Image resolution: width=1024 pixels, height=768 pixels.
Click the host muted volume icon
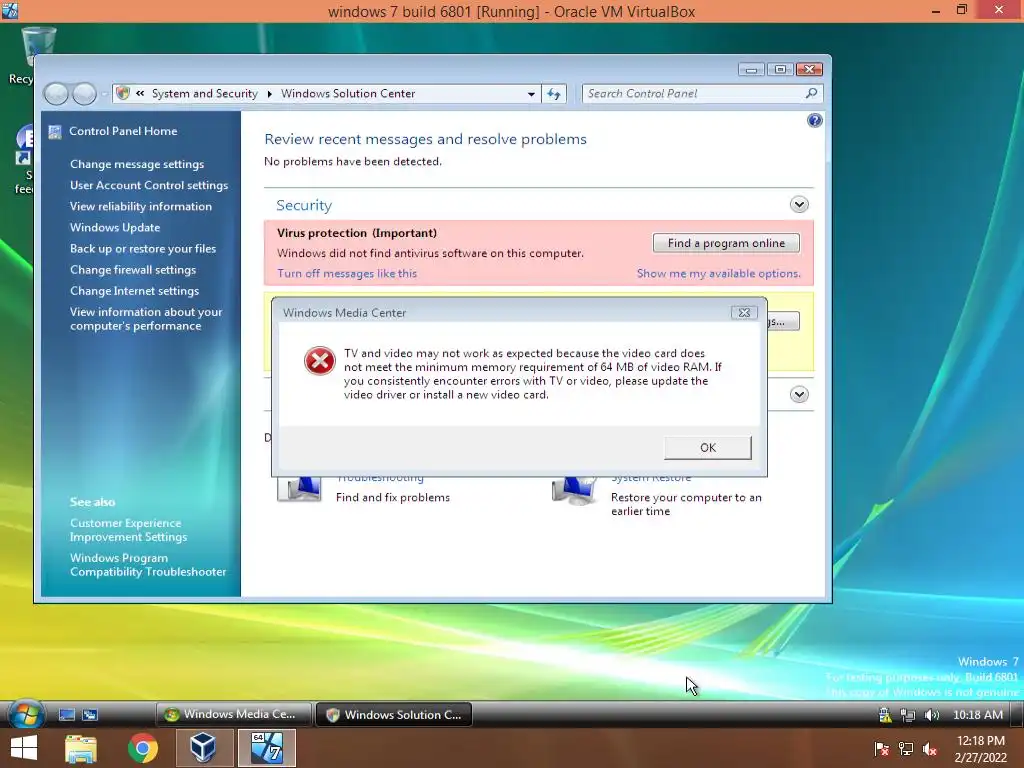[930, 749]
